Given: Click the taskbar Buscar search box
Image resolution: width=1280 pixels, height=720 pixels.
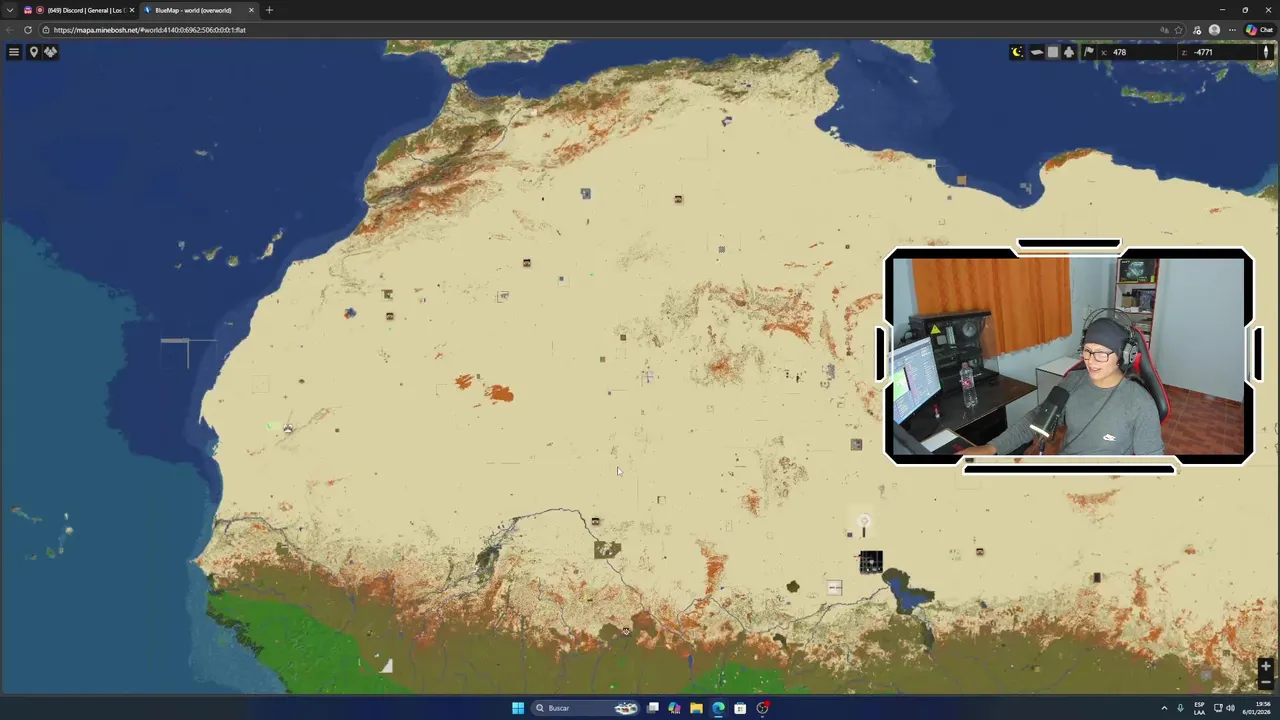Looking at the screenshot, I should (x=585, y=708).
